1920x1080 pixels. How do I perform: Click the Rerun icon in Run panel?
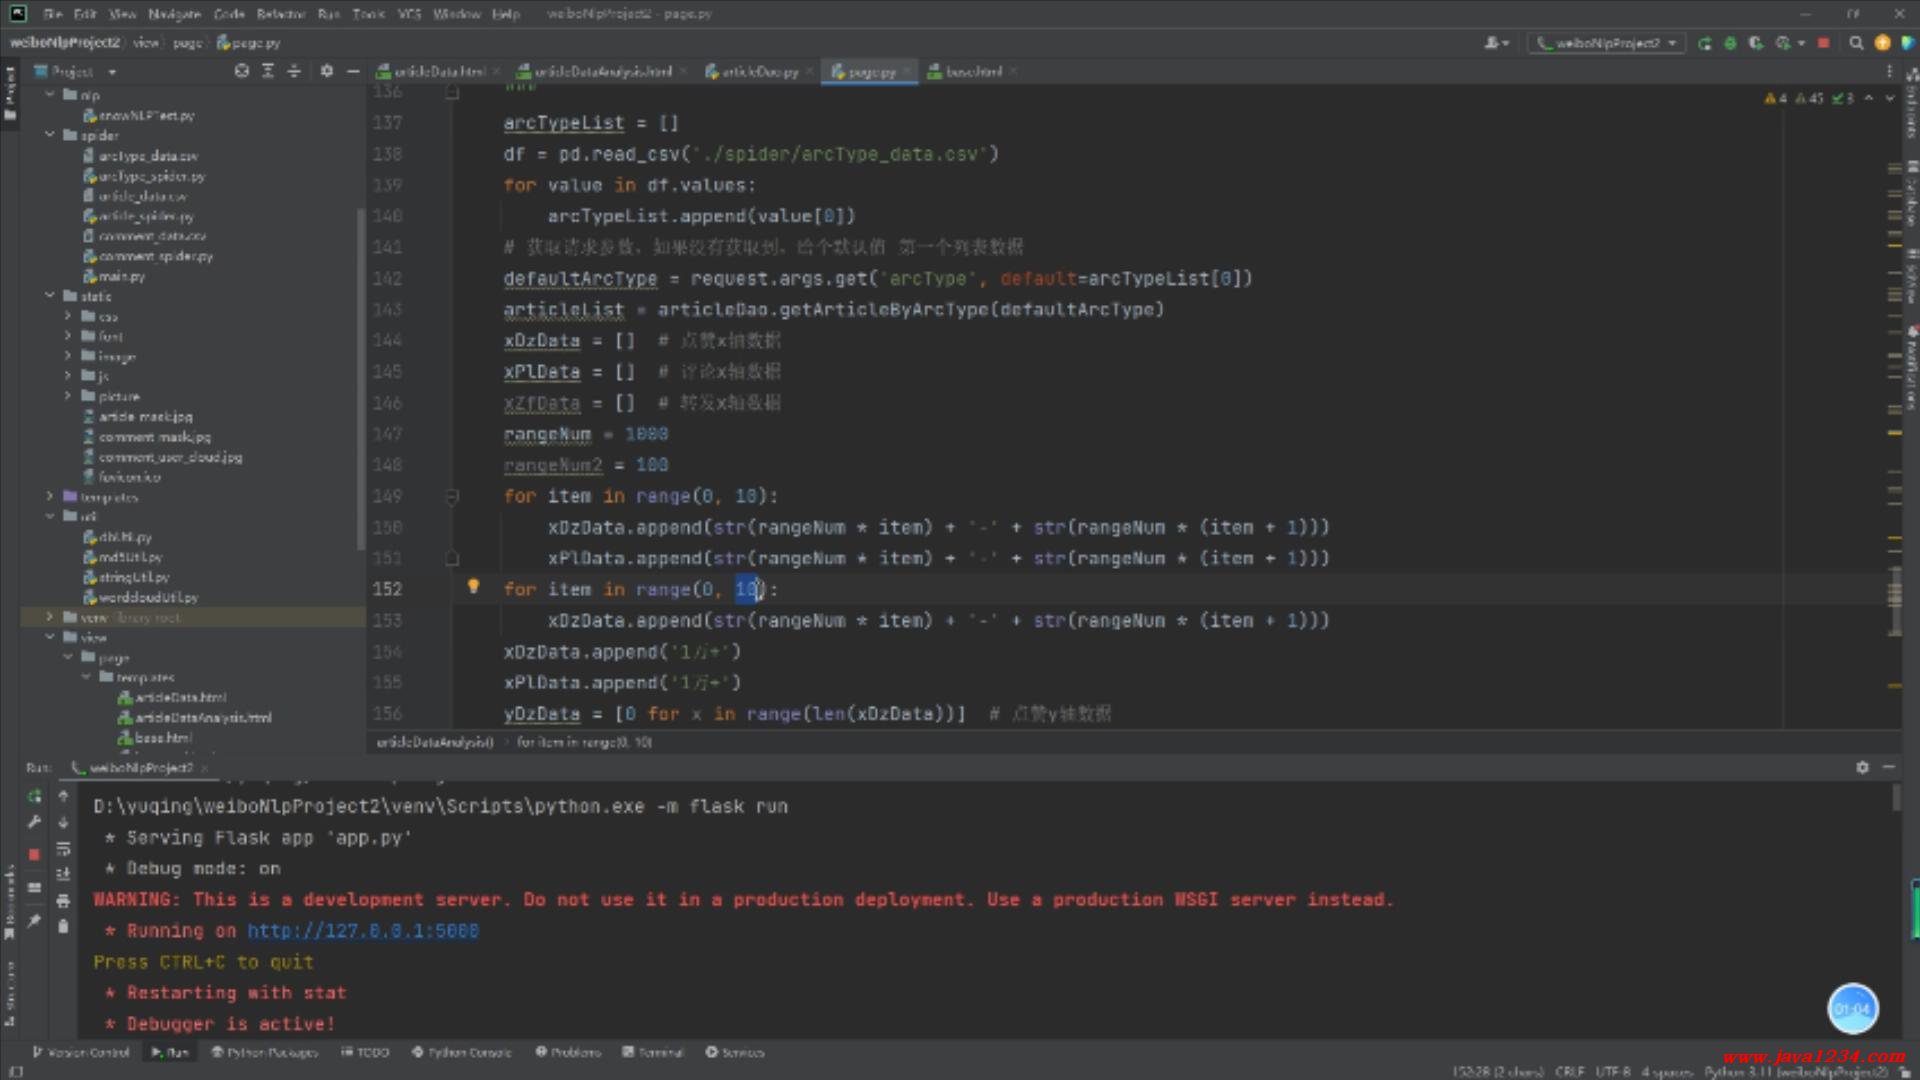[x=35, y=797]
